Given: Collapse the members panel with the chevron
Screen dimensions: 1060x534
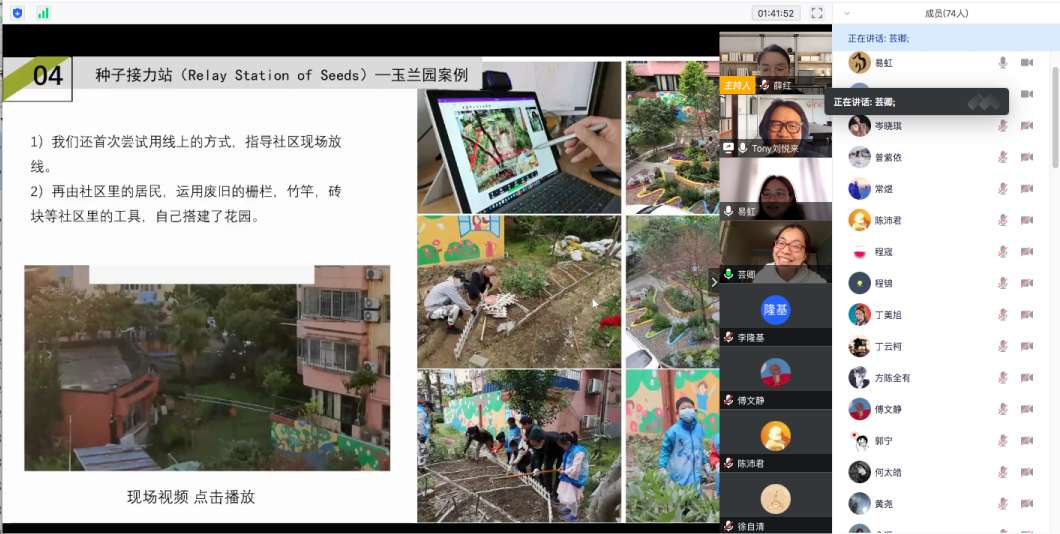Looking at the screenshot, I should point(847,13).
